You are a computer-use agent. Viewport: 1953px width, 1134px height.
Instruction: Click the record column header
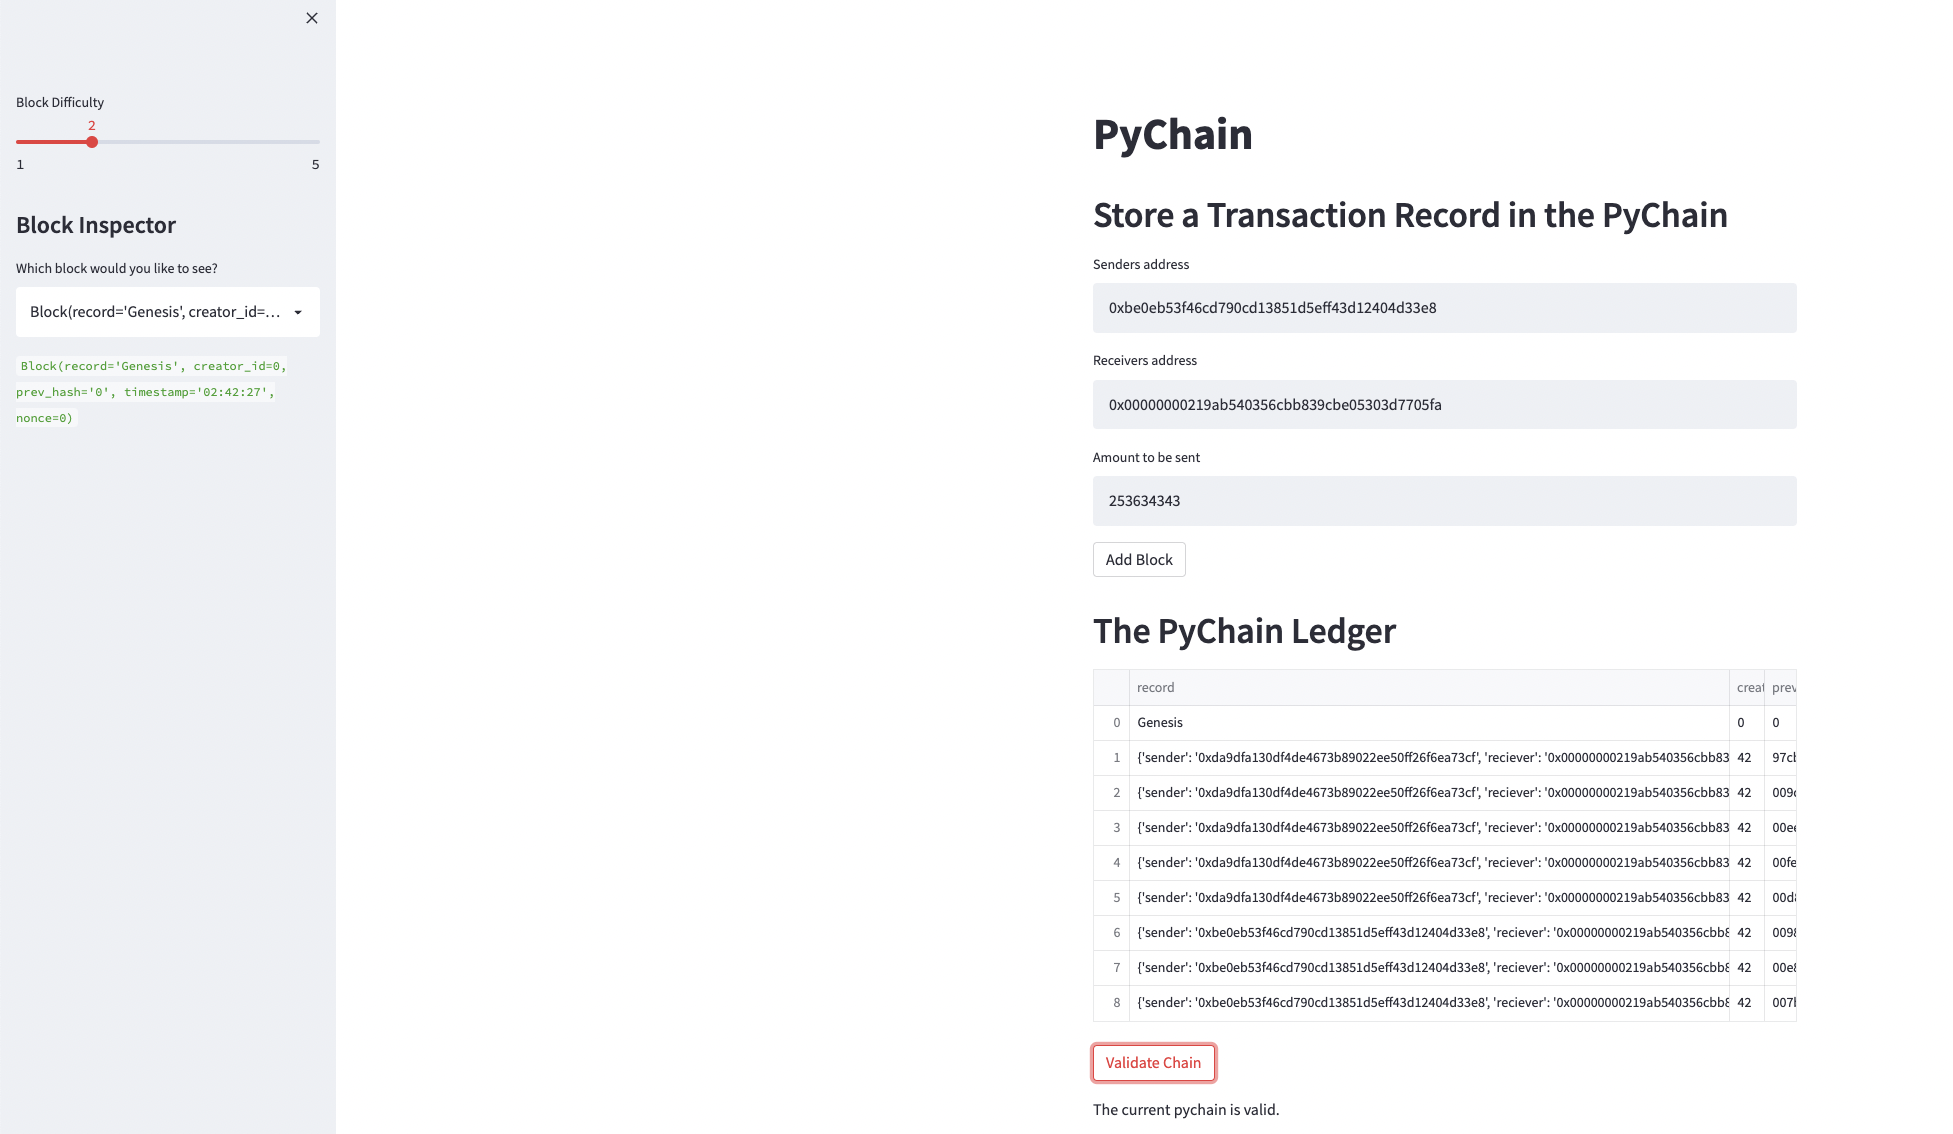[x=1157, y=687]
